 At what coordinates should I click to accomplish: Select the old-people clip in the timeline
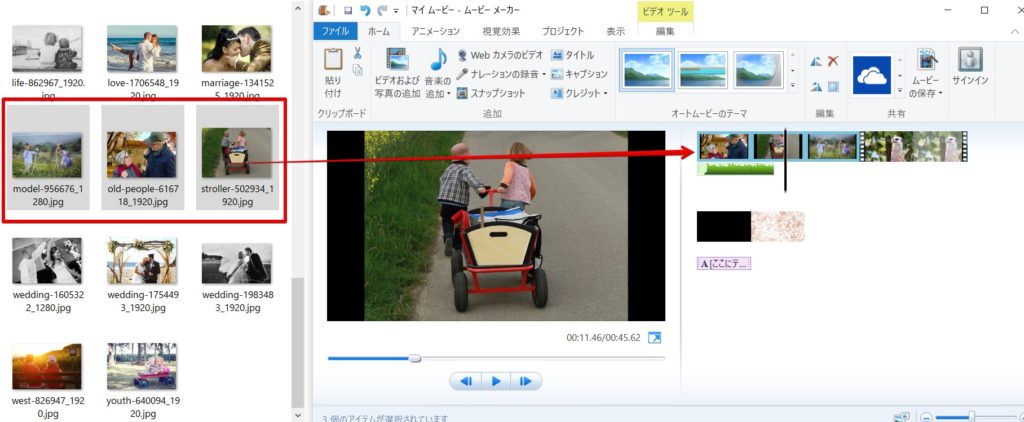[x=724, y=146]
